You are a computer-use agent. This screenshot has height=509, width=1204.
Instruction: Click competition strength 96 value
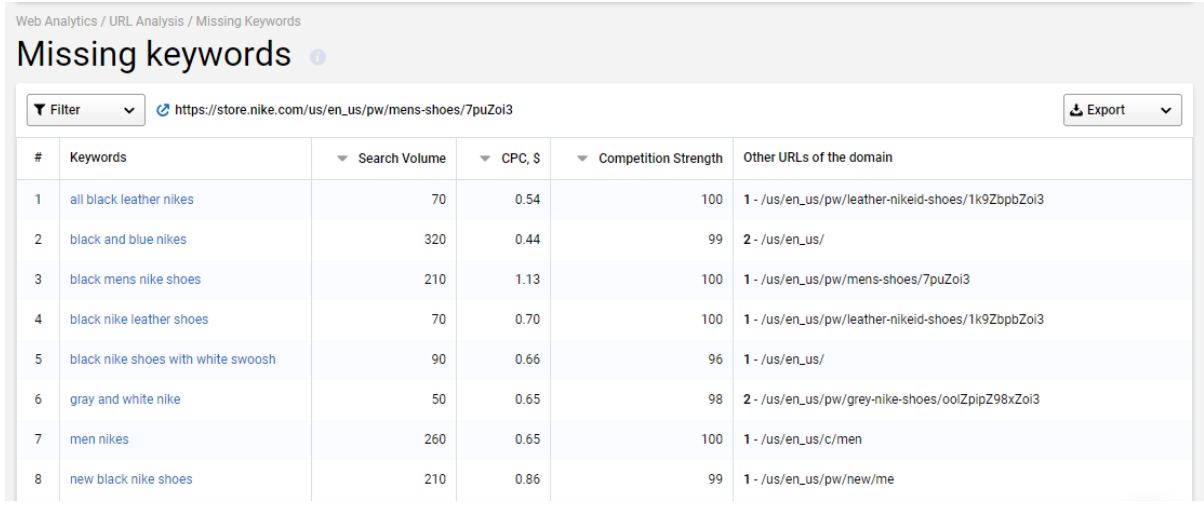point(715,359)
